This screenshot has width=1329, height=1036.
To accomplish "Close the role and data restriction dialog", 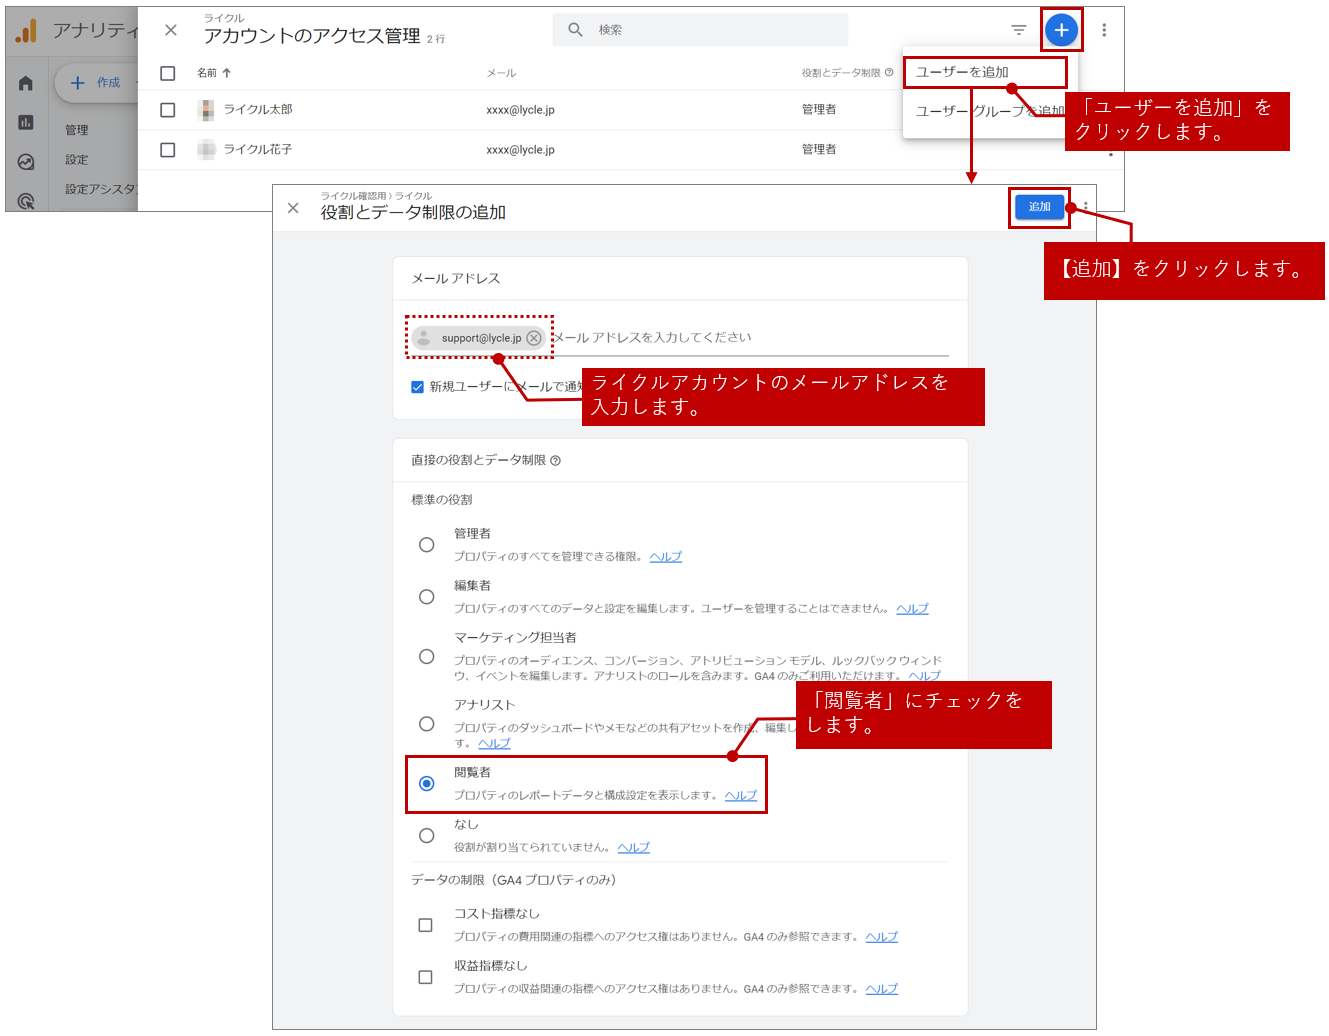I will [293, 208].
